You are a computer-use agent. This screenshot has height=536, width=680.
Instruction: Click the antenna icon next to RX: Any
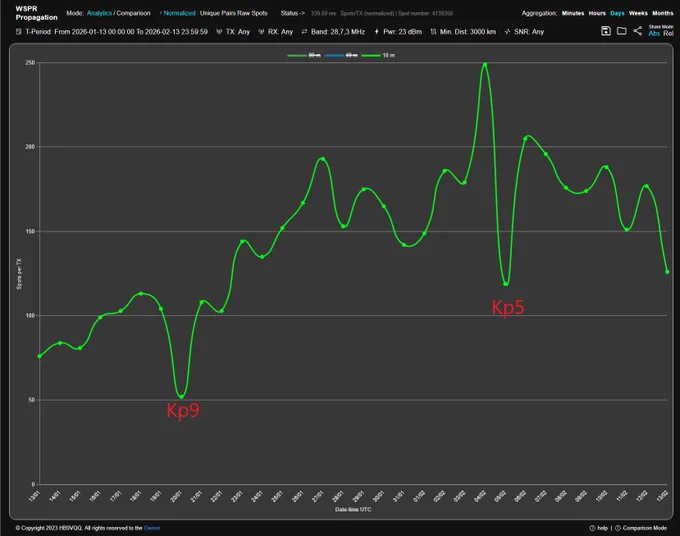coord(261,32)
